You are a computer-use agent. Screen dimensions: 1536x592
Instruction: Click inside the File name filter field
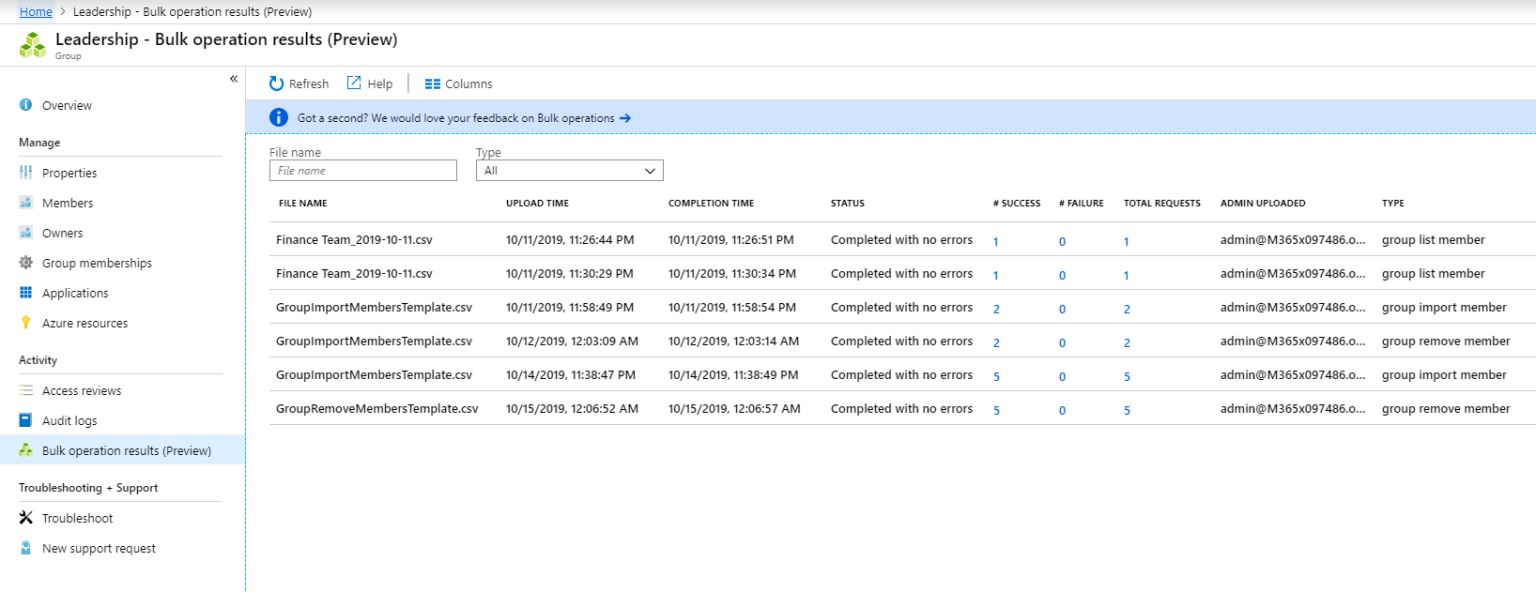pyautogui.click(x=362, y=169)
